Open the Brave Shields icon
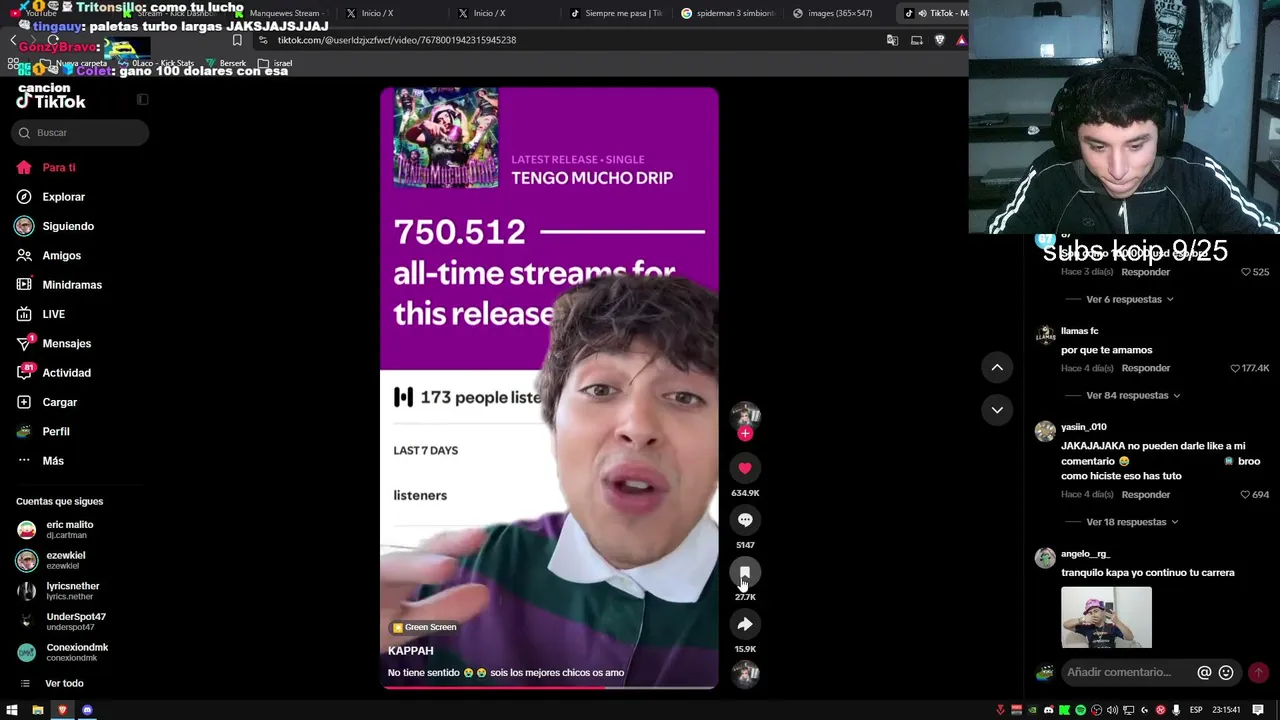The image size is (1280, 720). tap(939, 40)
